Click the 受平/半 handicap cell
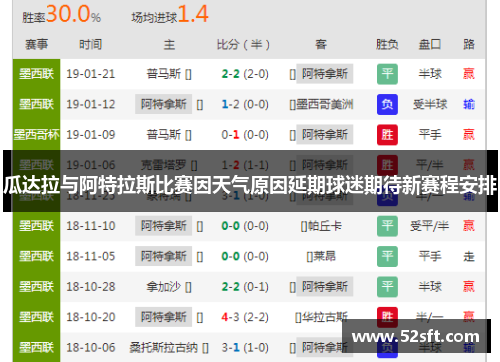 [430, 226]
